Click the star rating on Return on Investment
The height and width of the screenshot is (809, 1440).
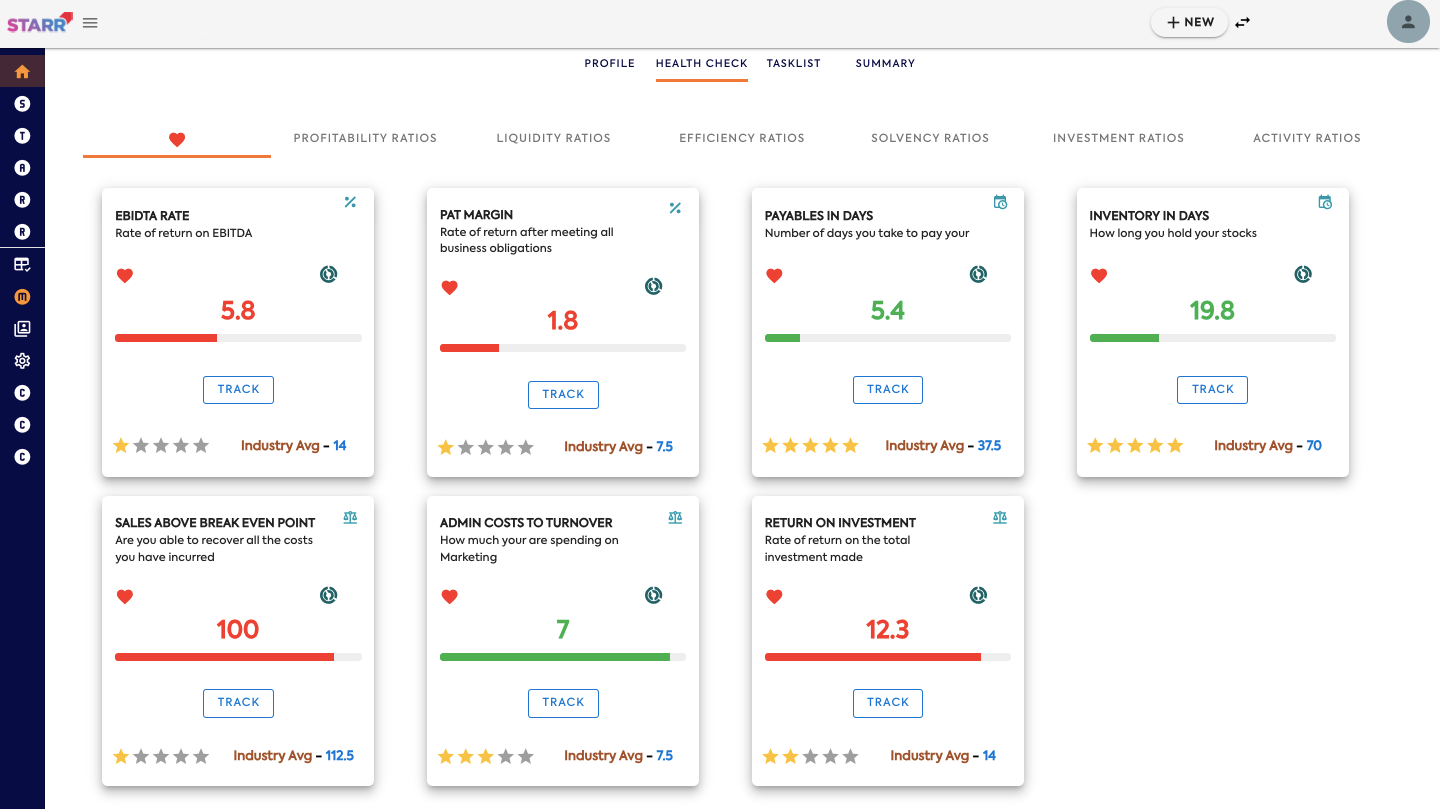(x=810, y=757)
